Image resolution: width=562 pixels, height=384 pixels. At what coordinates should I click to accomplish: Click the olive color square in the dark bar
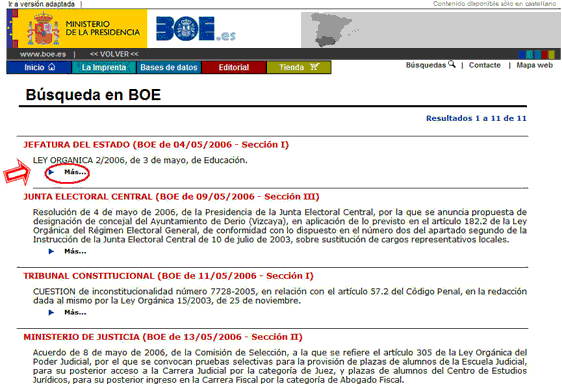click(x=551, y=54)
